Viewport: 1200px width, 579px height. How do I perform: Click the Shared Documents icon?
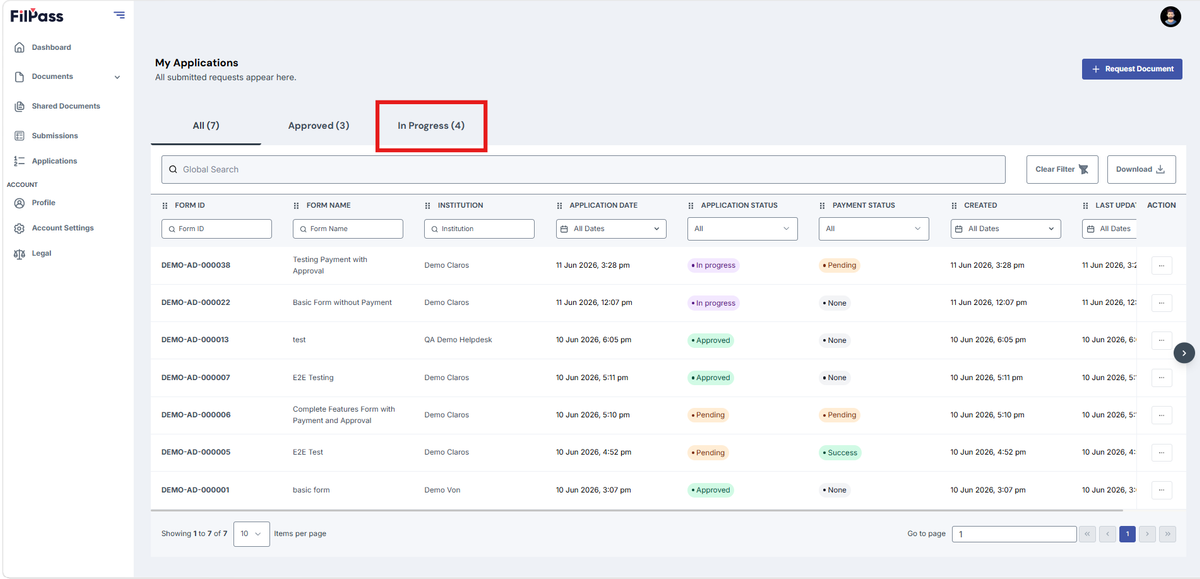point(19,106)
